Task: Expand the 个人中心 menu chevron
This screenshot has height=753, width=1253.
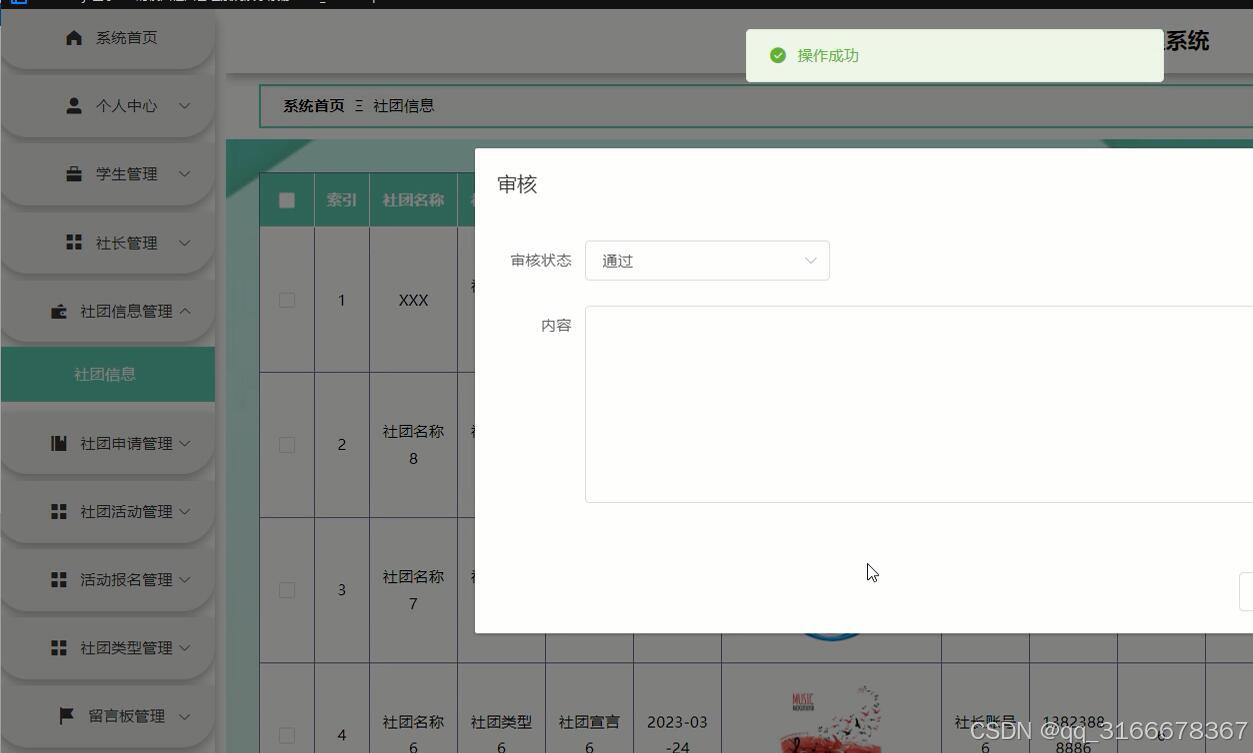Action: 184,105
